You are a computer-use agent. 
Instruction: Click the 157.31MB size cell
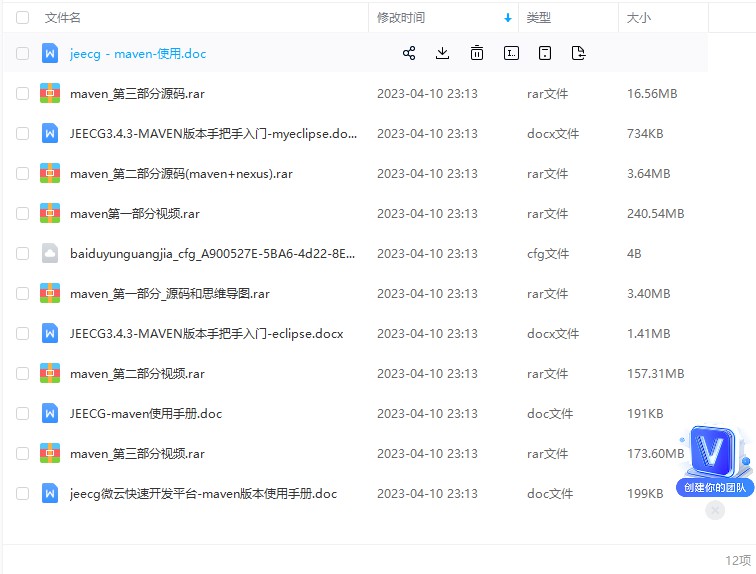tap(655, 374)
